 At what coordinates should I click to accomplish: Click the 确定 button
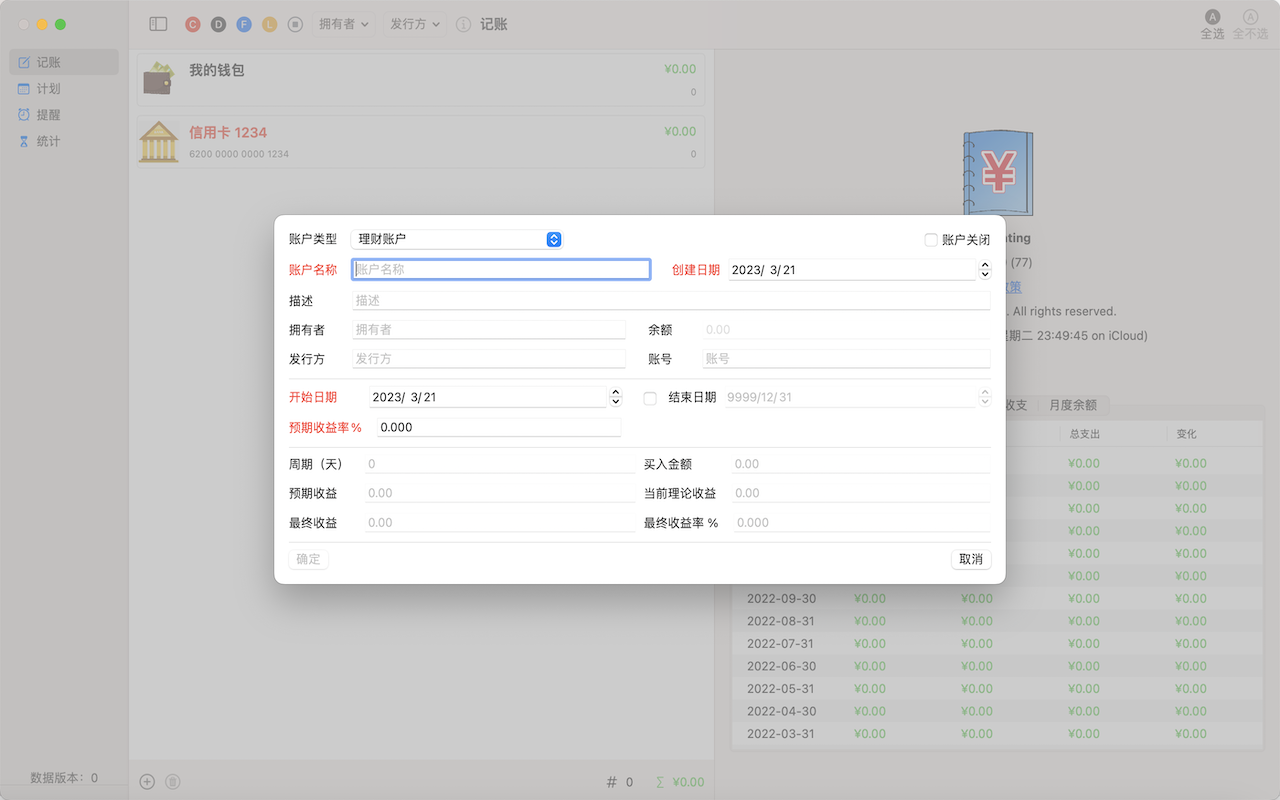(x=309, y=559)
